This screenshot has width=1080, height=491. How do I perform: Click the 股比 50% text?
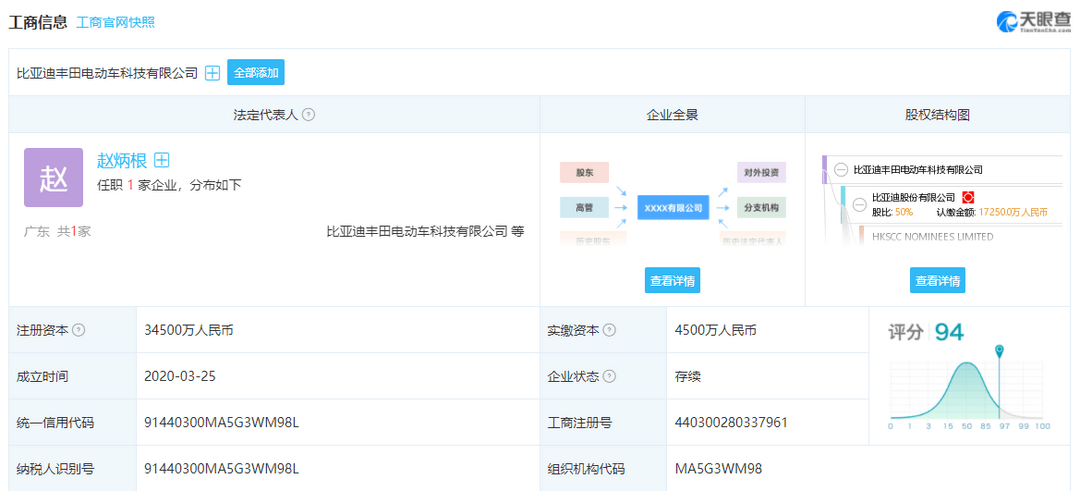pyautogui.click(x=892, y=213)
